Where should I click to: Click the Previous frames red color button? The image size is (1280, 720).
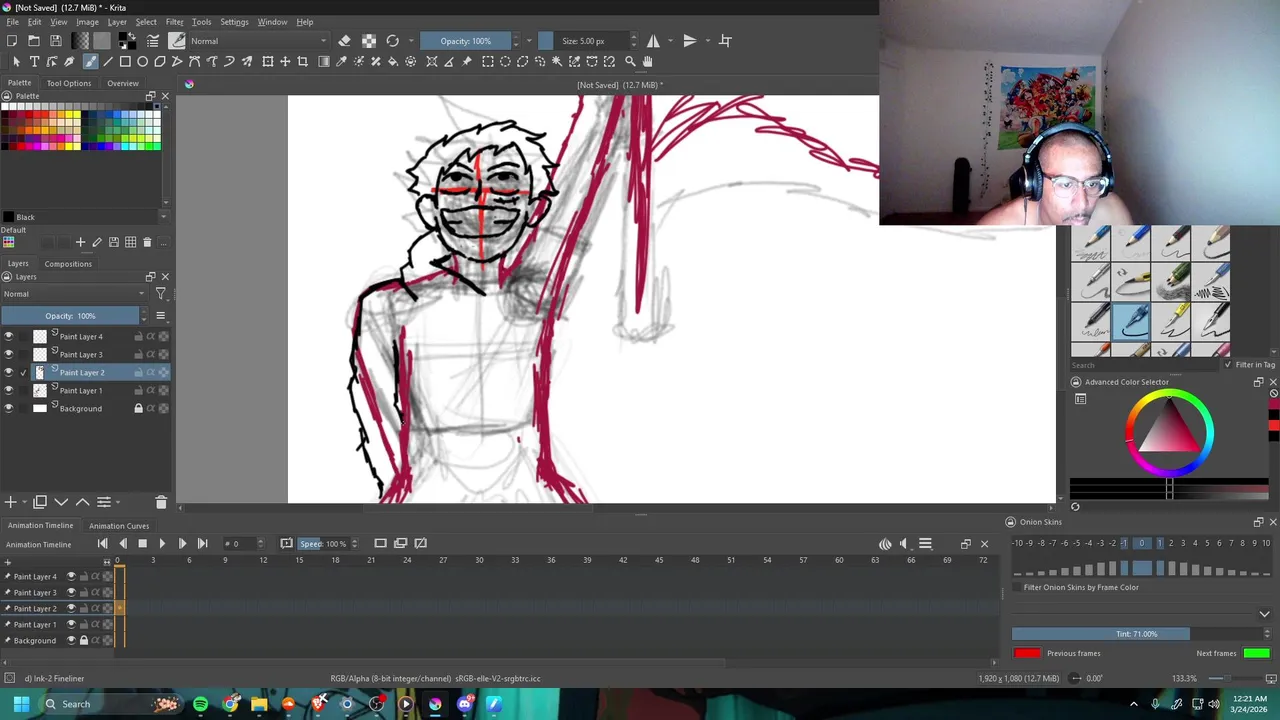(1027, 654)
